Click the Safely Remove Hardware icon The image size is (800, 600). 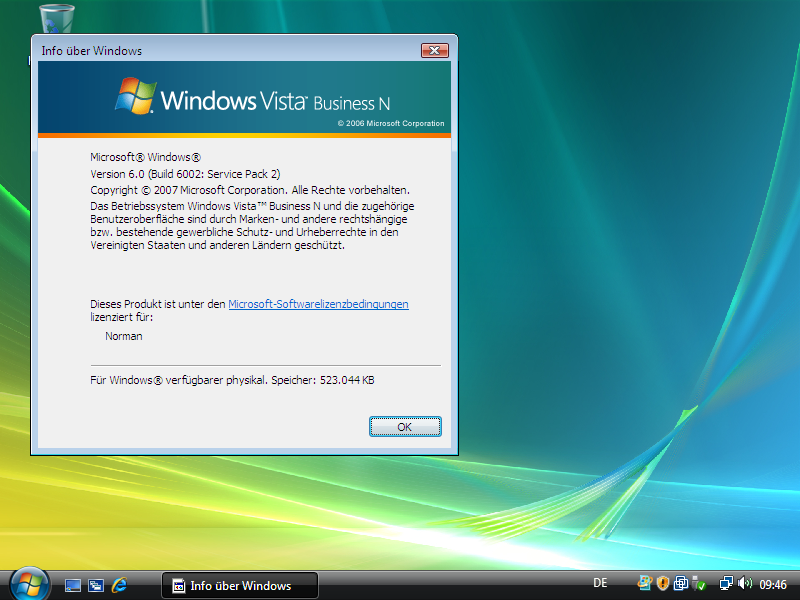point(699,583)
